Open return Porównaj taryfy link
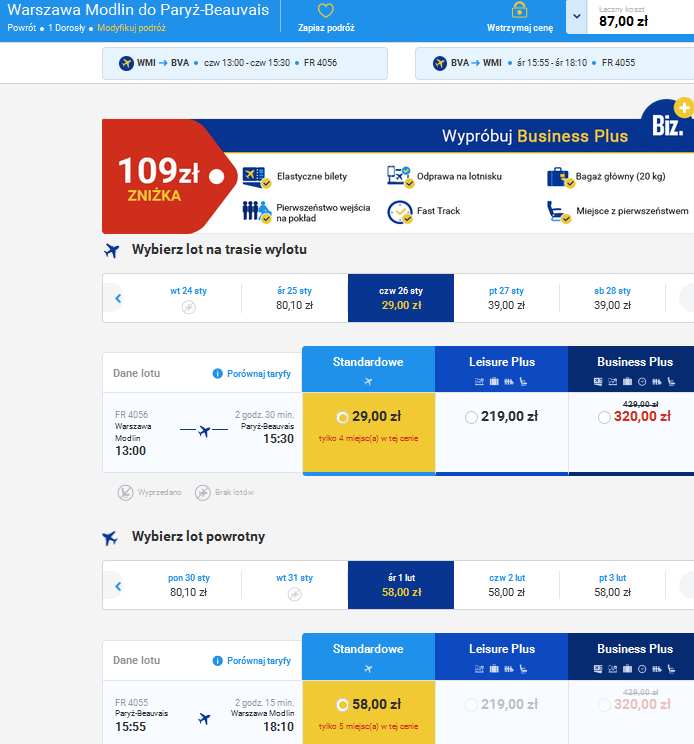 (259, 661)
